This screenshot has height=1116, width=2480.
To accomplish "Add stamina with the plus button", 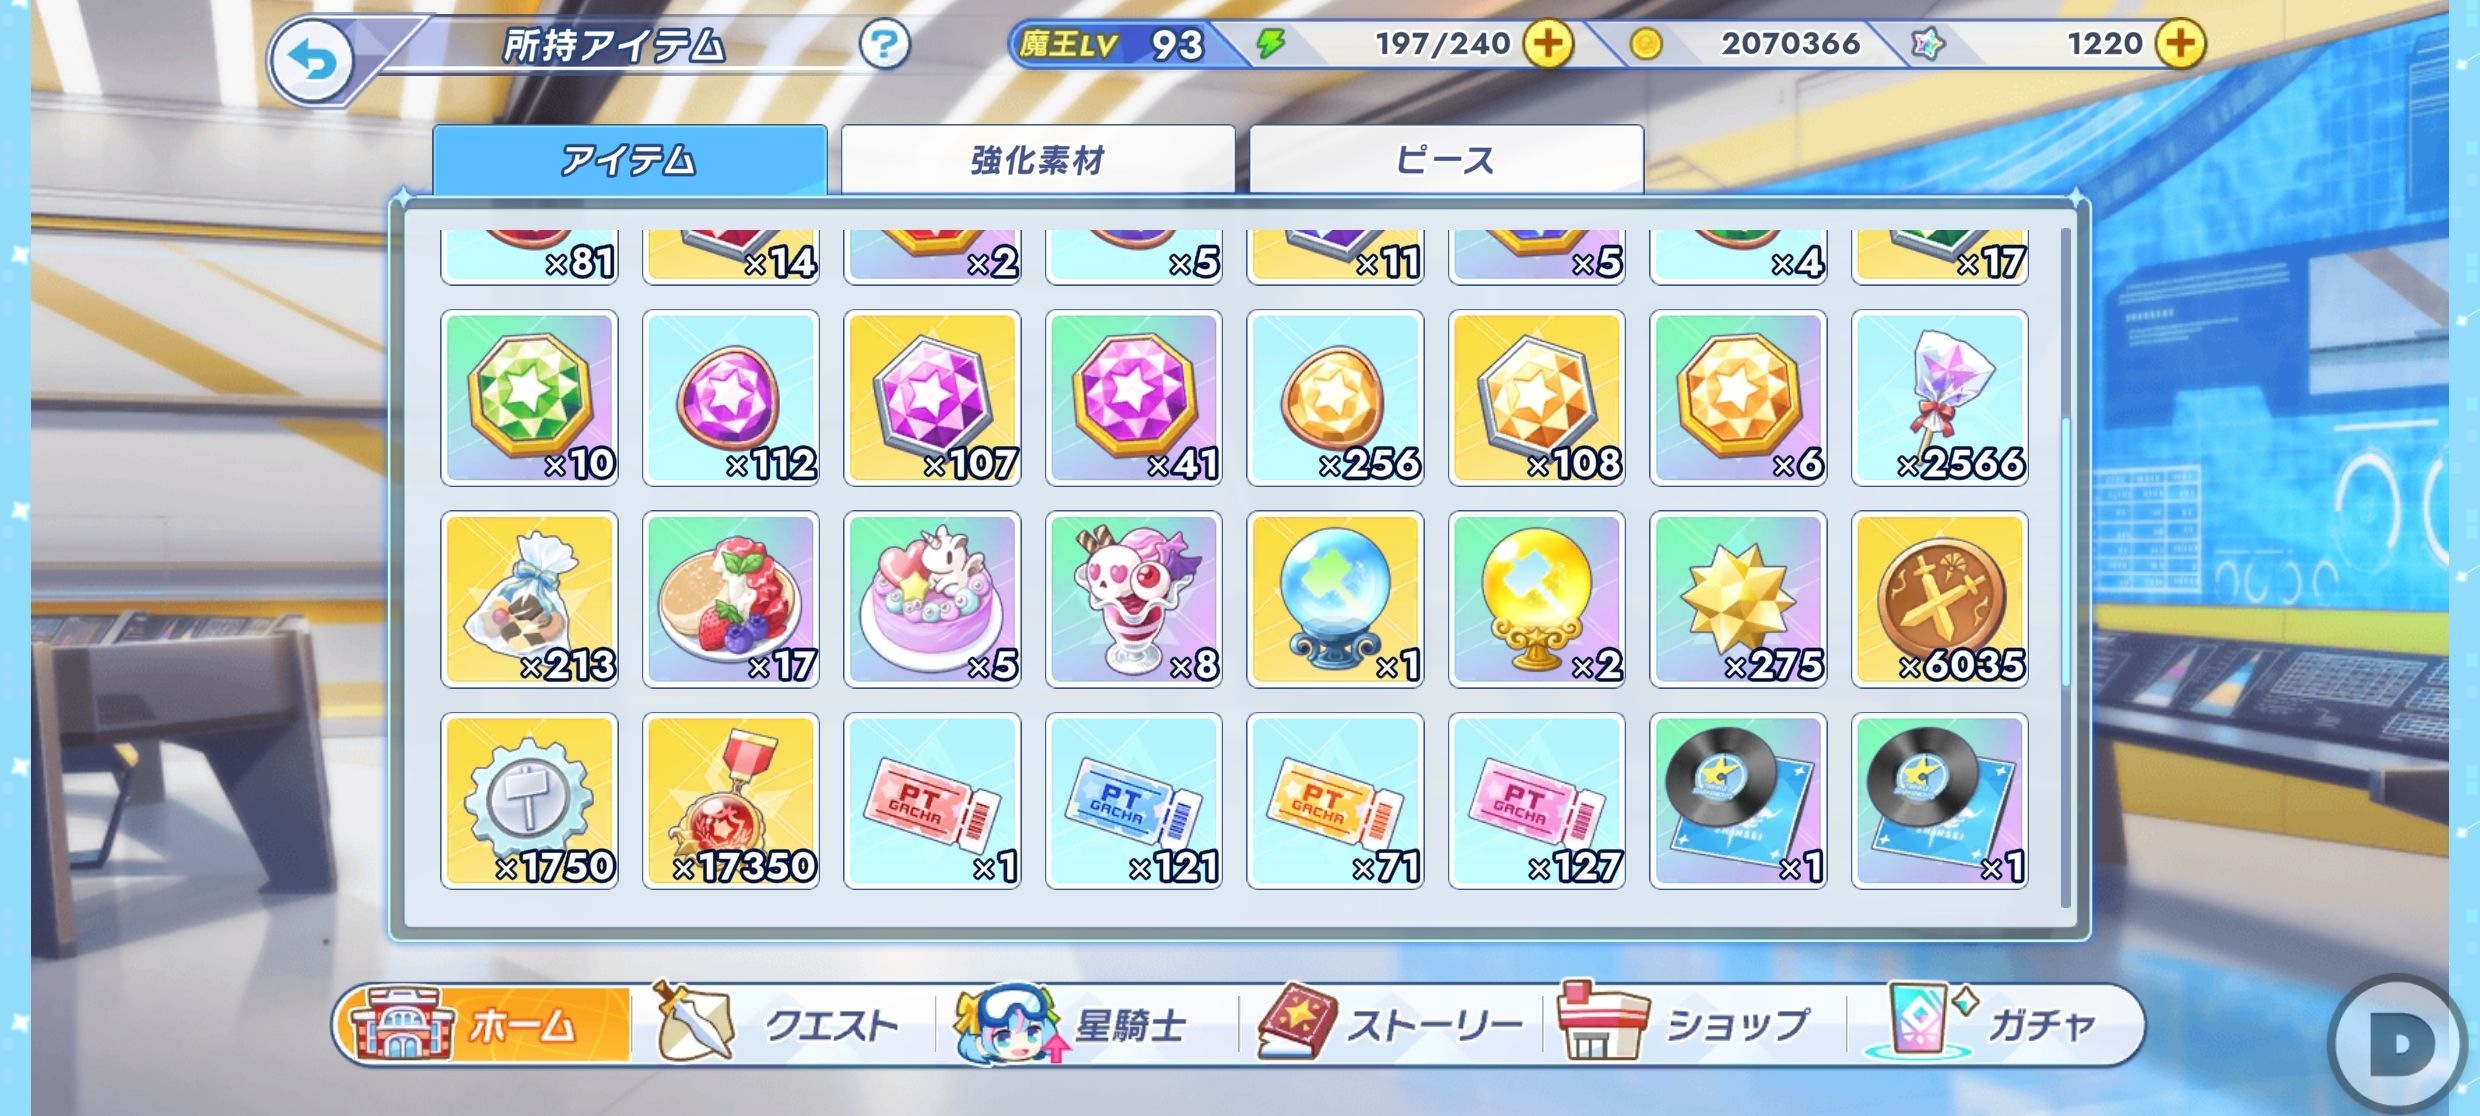I will pyautogui.click(x=1547, y=43).
